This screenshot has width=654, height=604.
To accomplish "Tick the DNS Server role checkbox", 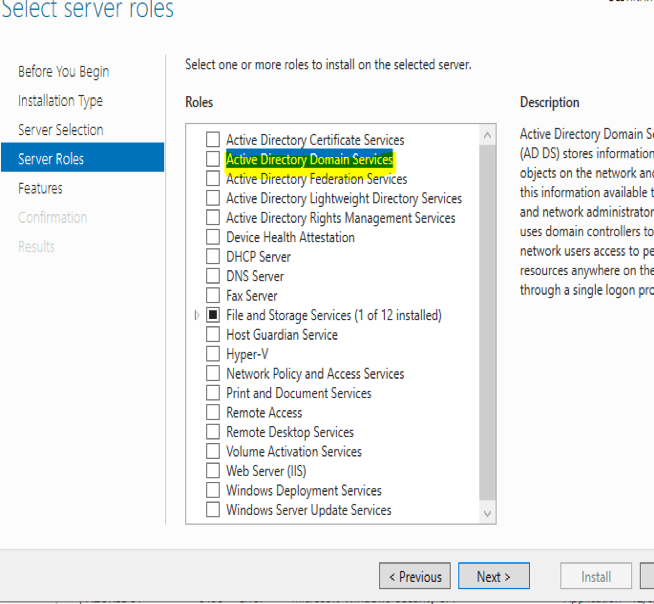I will click(212, 276).
